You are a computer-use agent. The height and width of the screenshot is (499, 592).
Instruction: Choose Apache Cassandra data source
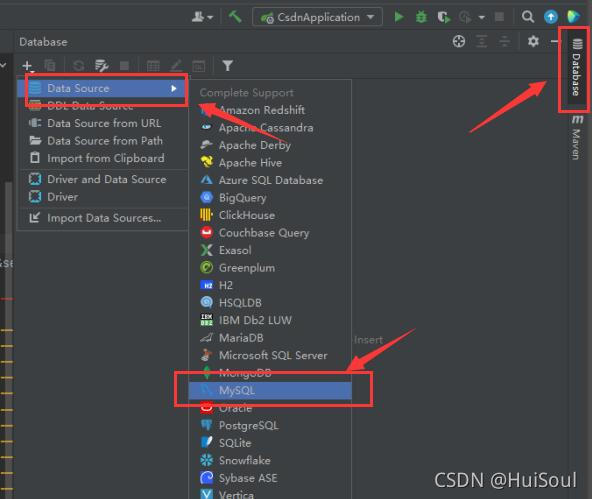point(270,128)
